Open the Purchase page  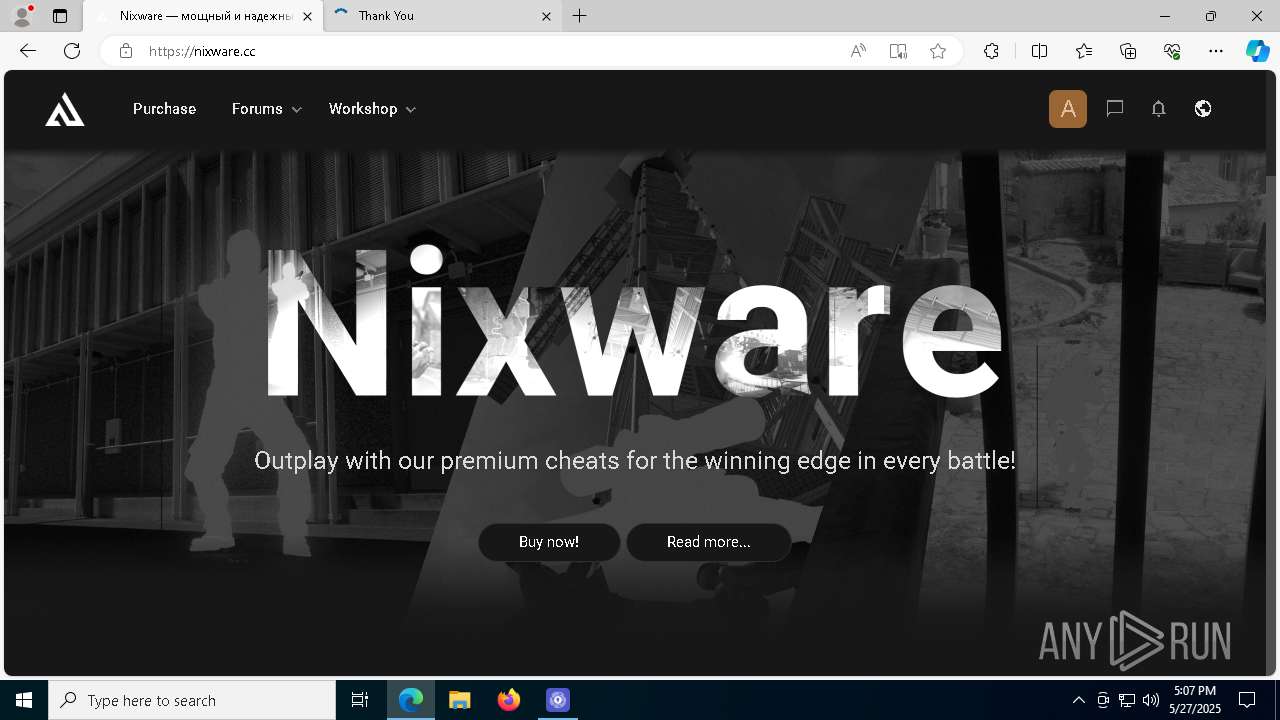164,109
